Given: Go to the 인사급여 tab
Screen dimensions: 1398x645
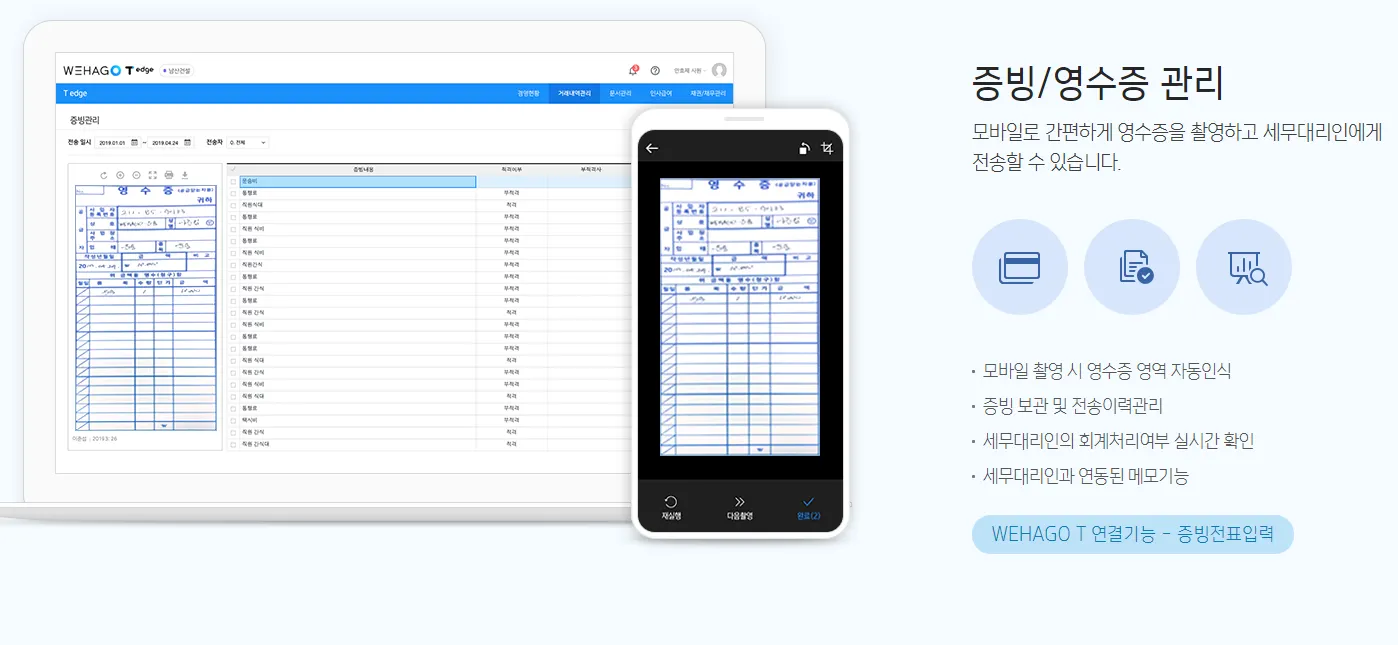Looking at the screenshot, I should click(x=662, y=93).
